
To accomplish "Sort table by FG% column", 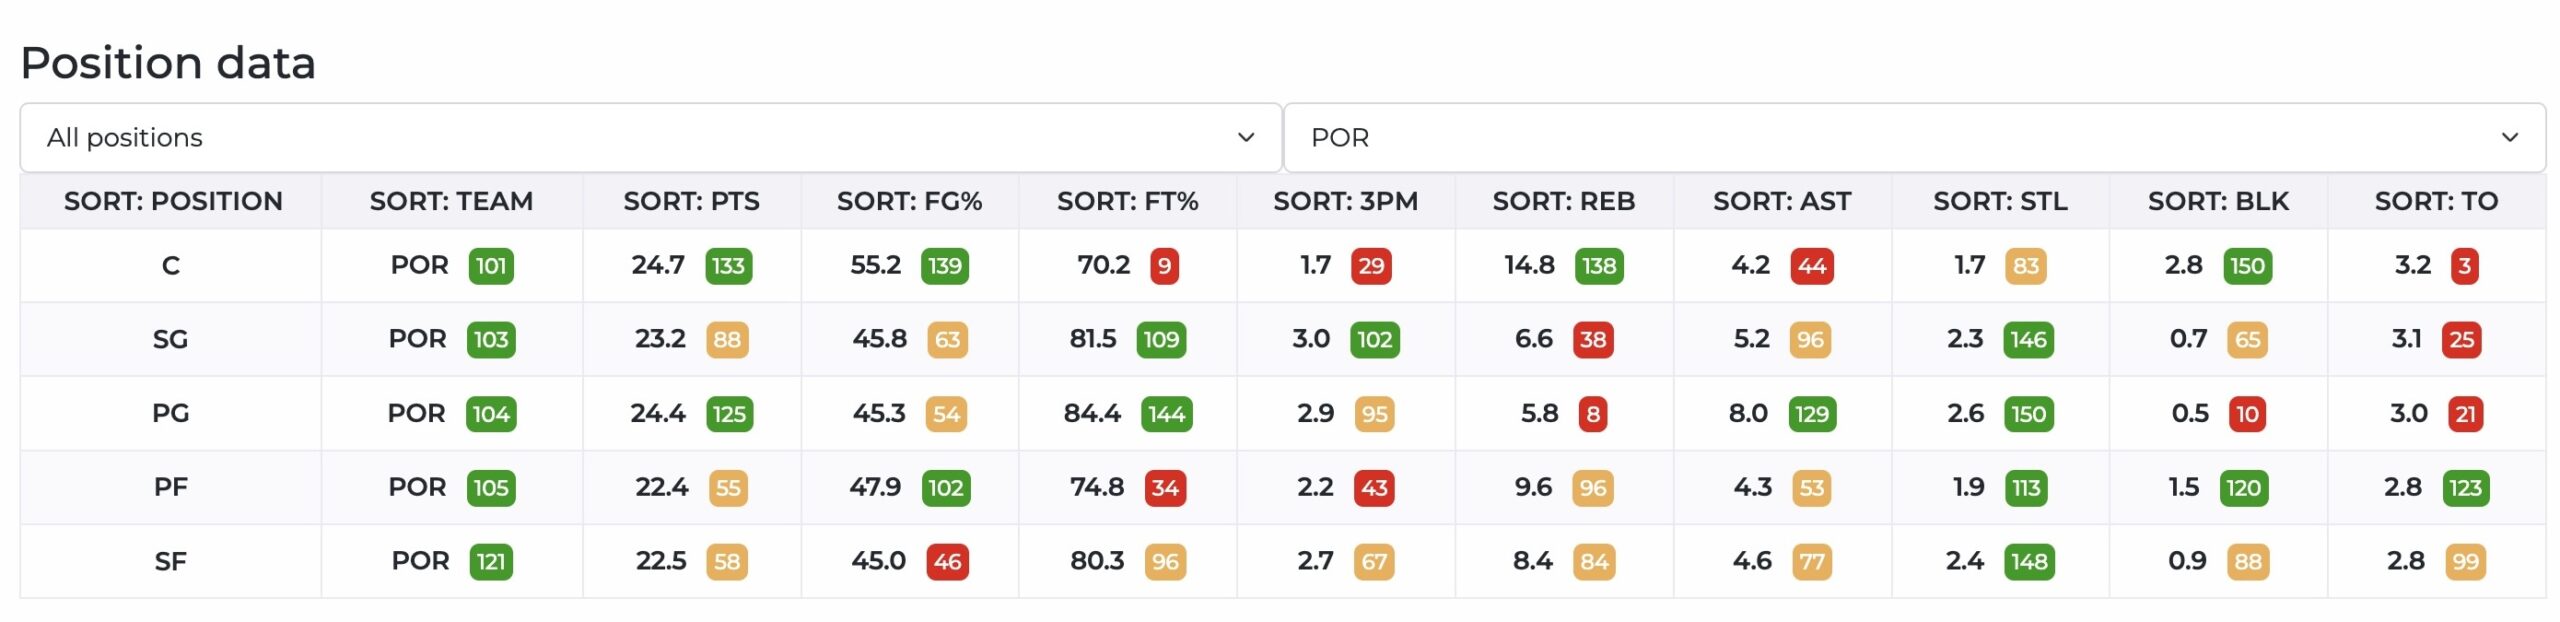I will coord(909,201).
